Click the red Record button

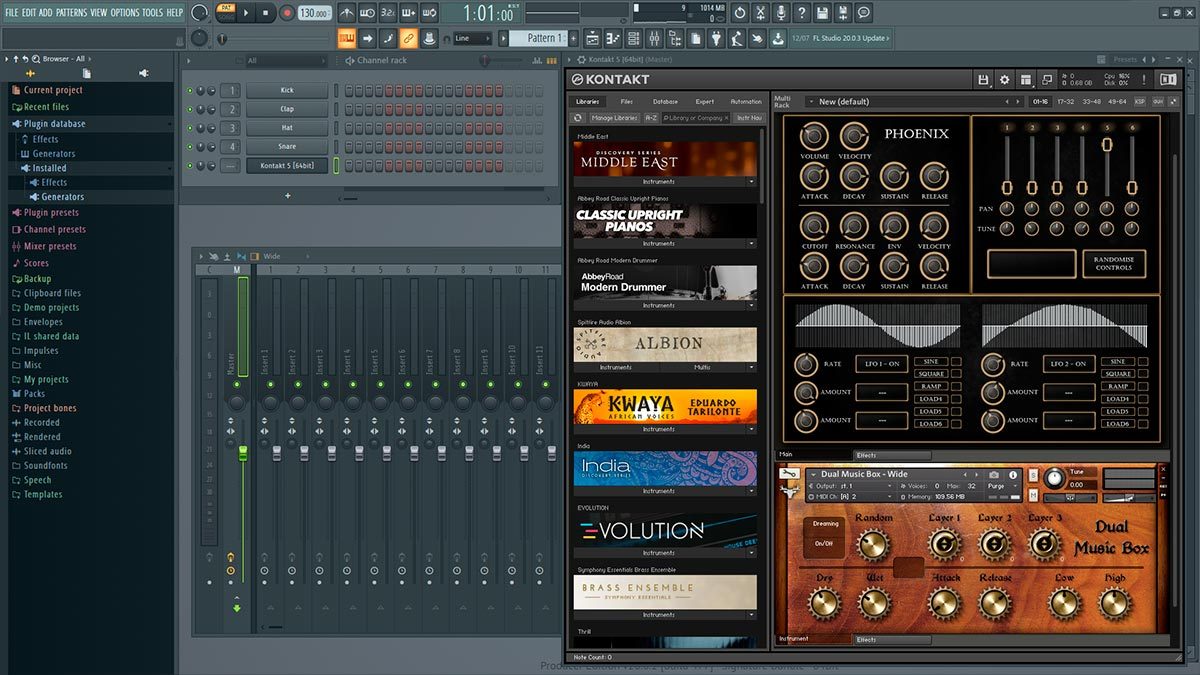pyautogui.click(x=287, y=13)
